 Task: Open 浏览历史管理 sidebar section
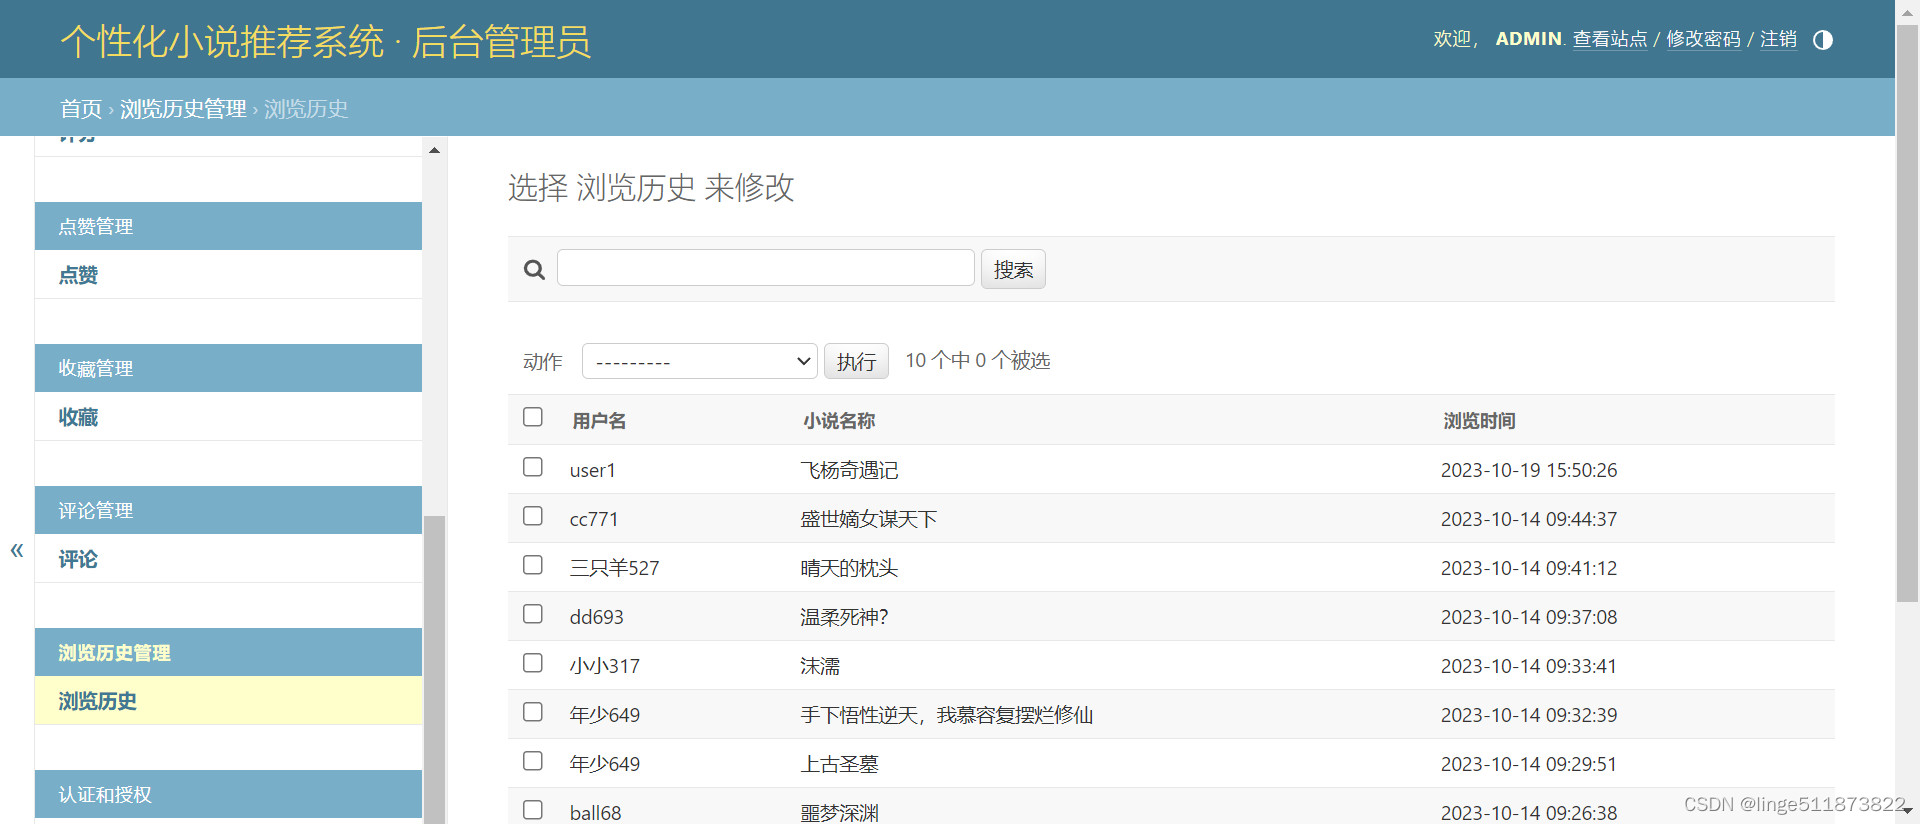[x=228, y=652]
